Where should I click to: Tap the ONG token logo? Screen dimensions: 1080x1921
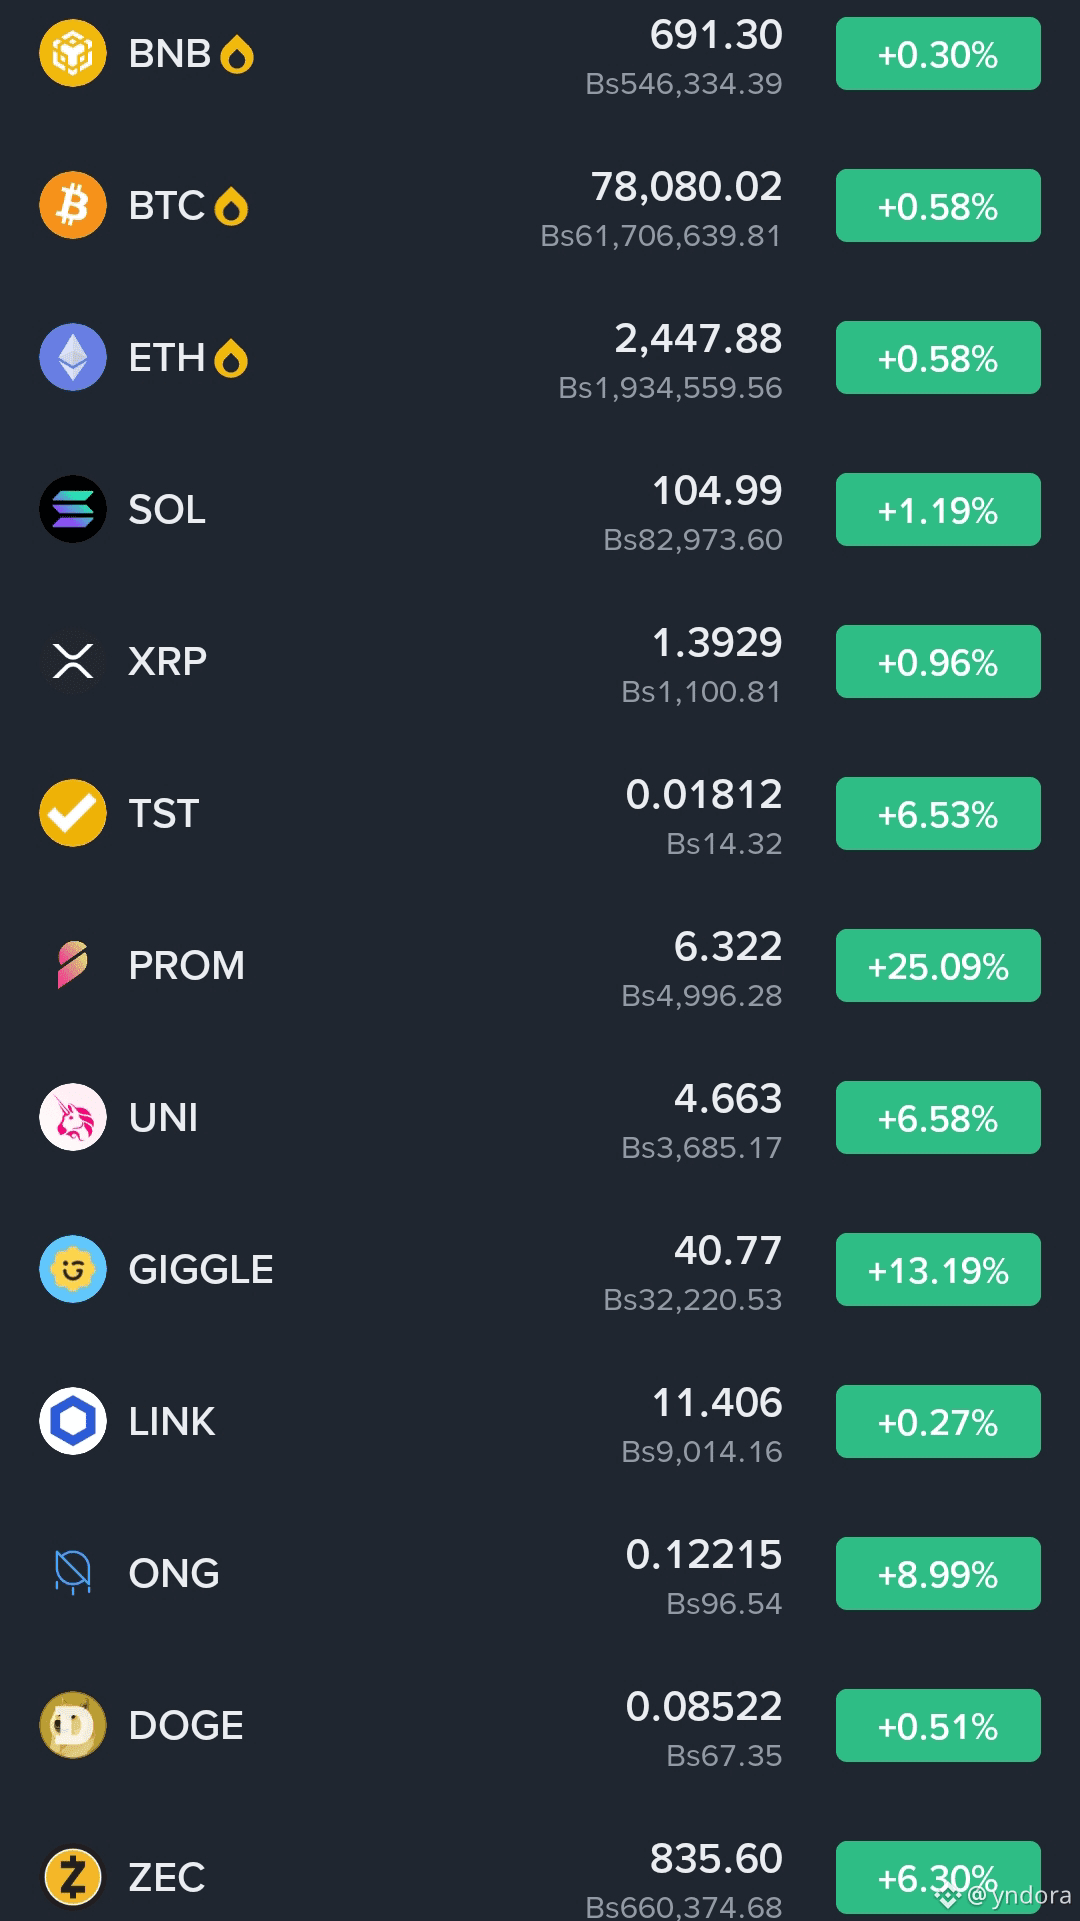(x=73, y=1573)
